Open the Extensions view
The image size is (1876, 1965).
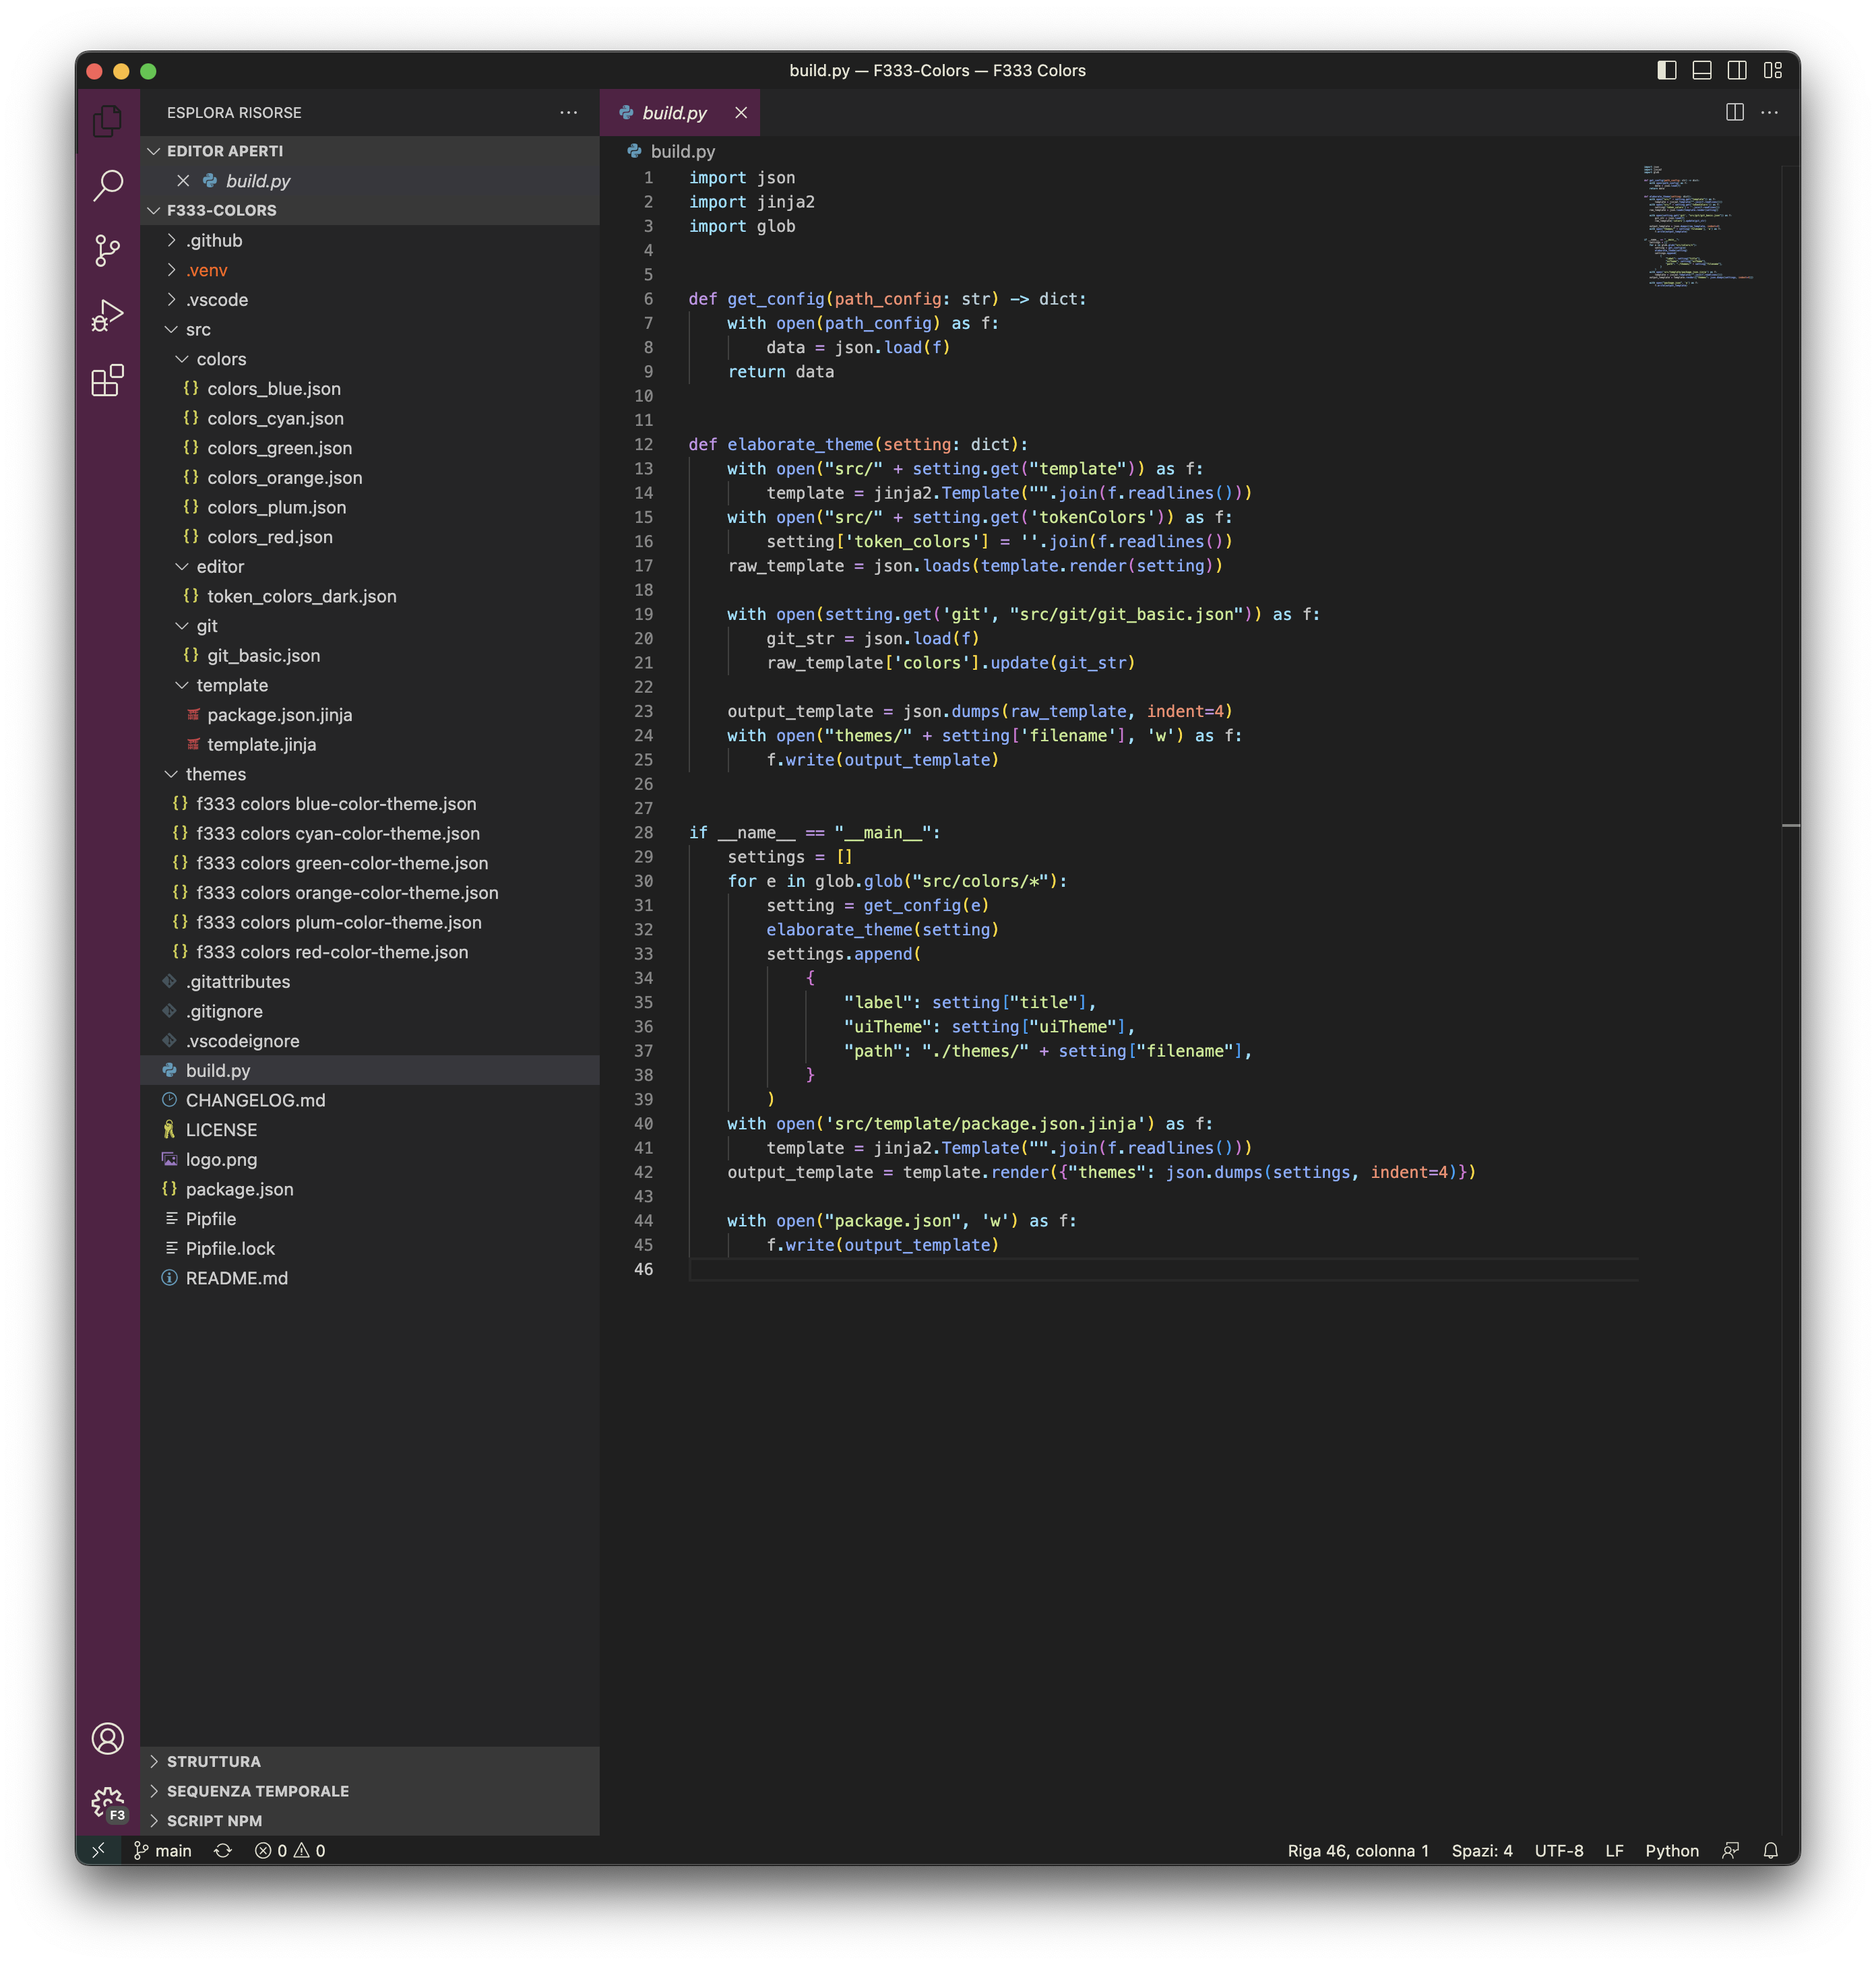pyautogui.click(x=107, y=380)
